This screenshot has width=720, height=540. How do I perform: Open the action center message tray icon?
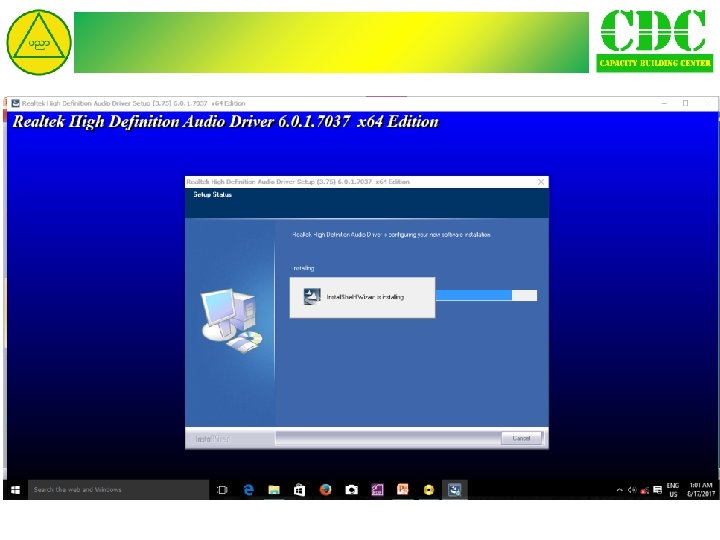point(658,490)
